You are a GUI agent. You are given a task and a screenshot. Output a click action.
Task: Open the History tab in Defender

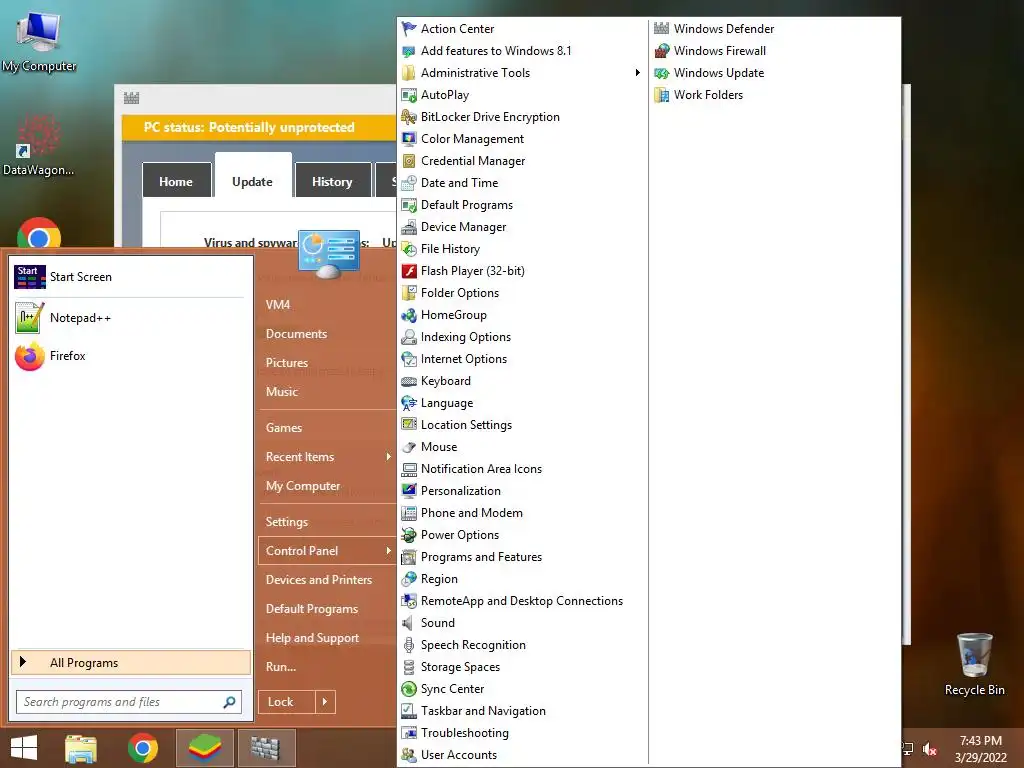(332, 180)
